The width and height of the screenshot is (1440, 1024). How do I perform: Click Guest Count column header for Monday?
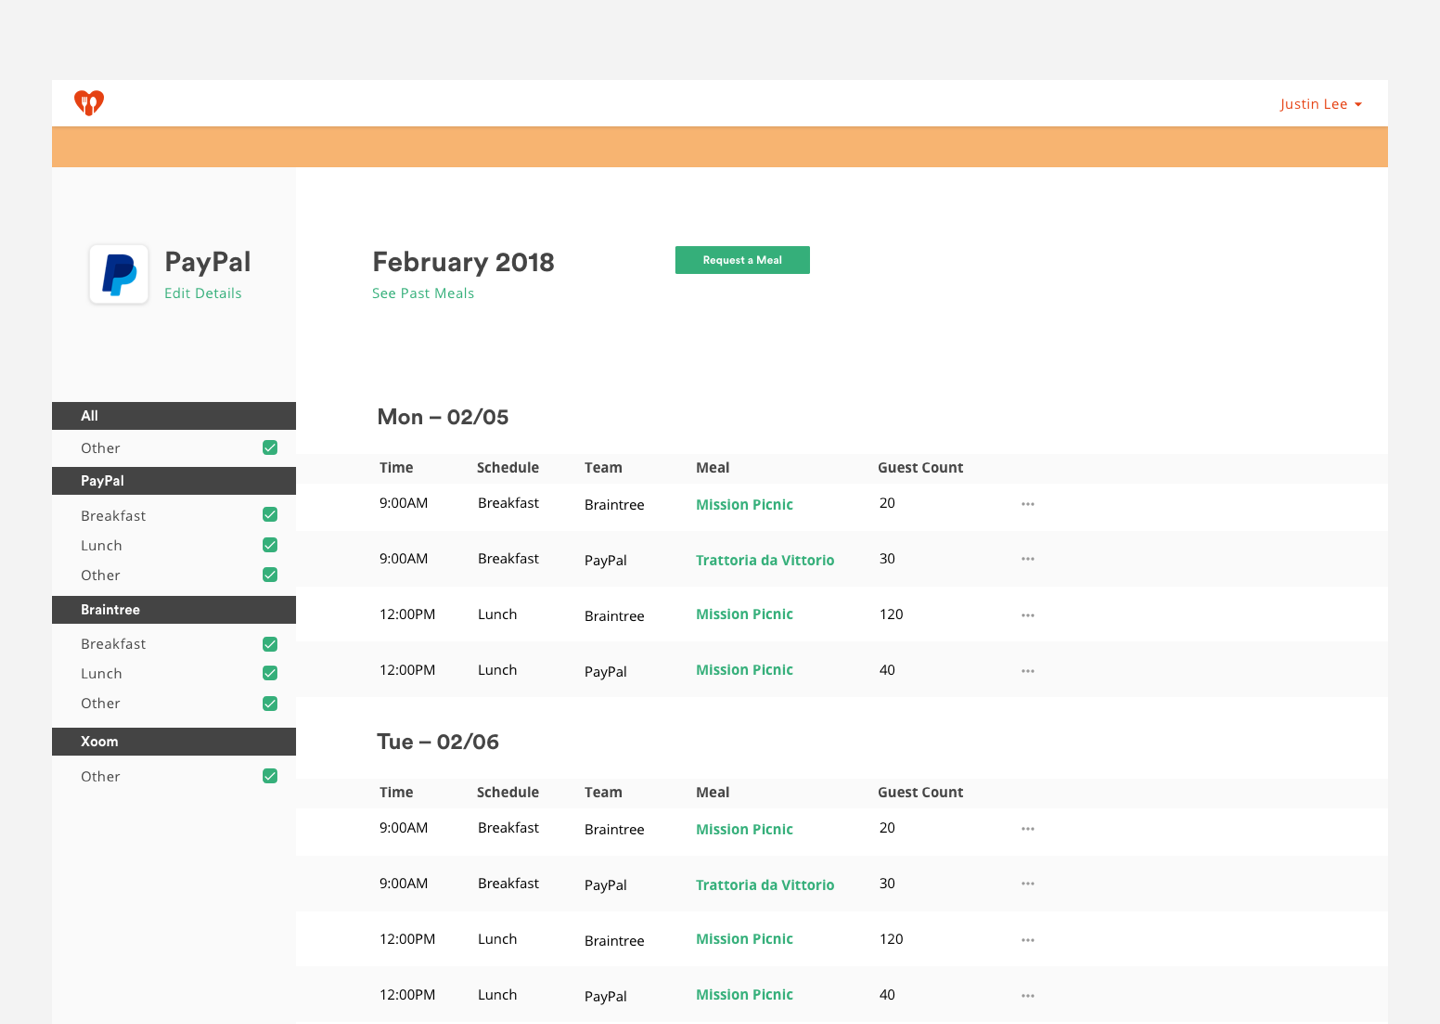click(920, 468)
